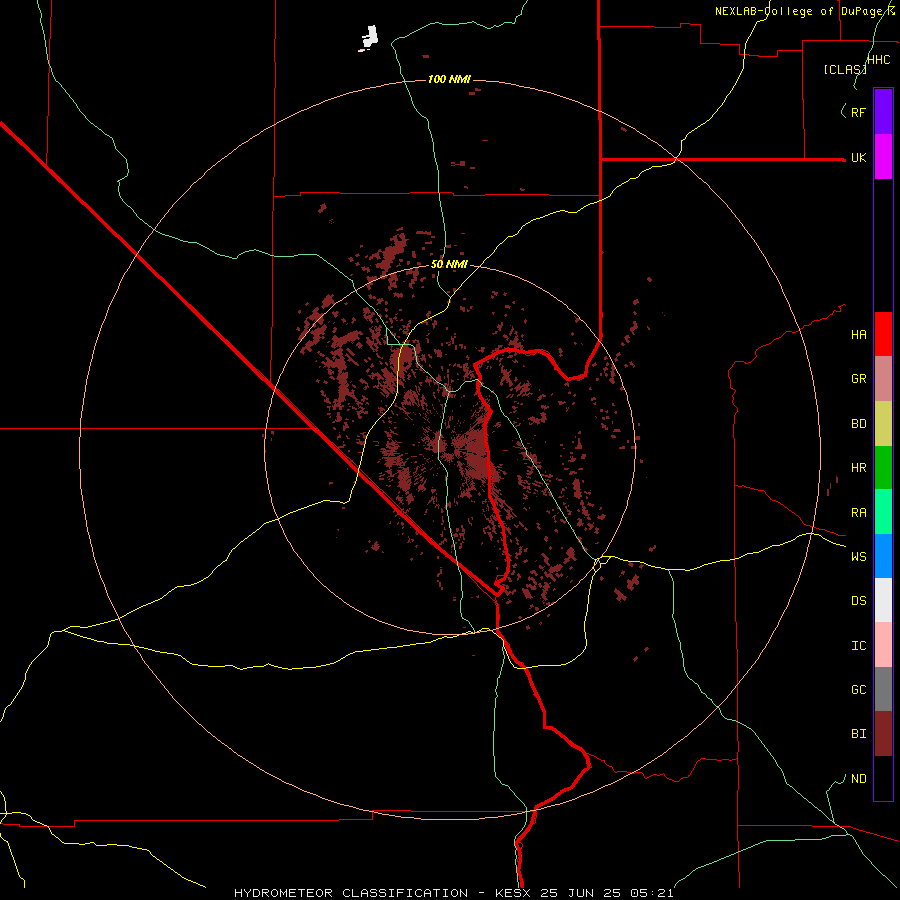The image size is (900, 900).
Task: Click the RF legend label
Action: [x=859, y=112]
